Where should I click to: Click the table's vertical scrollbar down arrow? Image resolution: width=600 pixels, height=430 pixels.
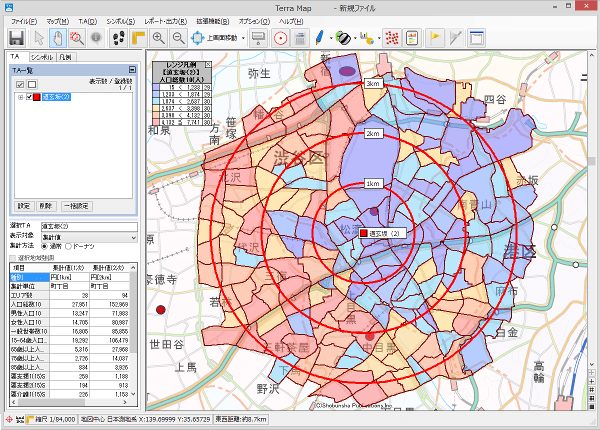133,394
